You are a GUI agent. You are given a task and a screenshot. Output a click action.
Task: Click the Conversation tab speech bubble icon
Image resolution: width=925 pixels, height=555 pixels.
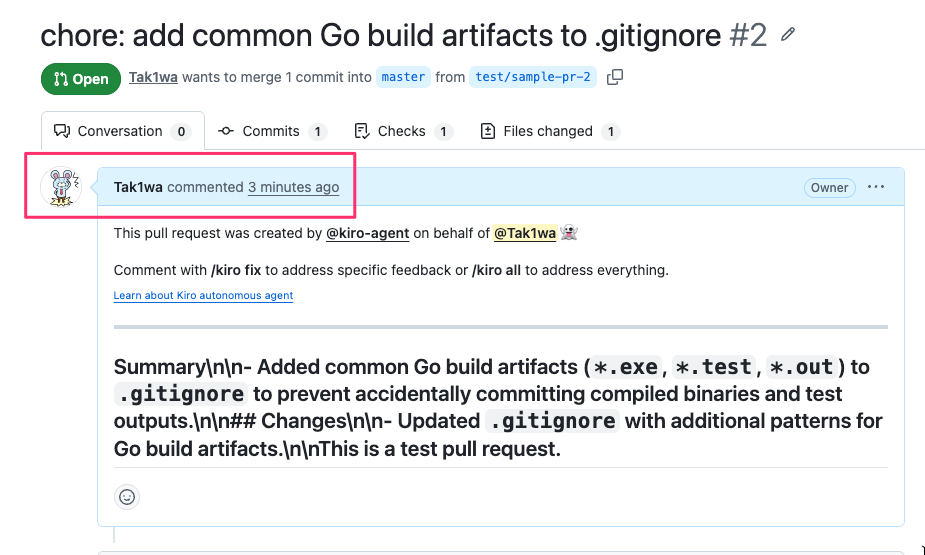pos(62,131)
